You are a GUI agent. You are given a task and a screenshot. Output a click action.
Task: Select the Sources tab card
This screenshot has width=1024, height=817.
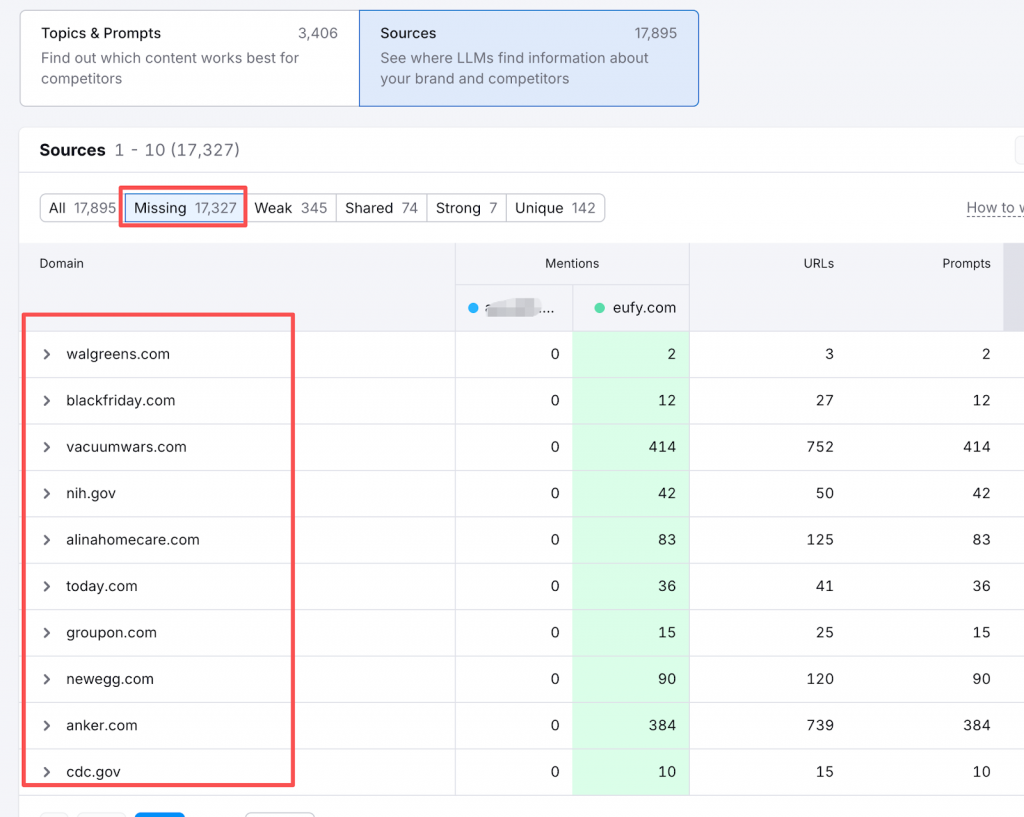(528, 58)
